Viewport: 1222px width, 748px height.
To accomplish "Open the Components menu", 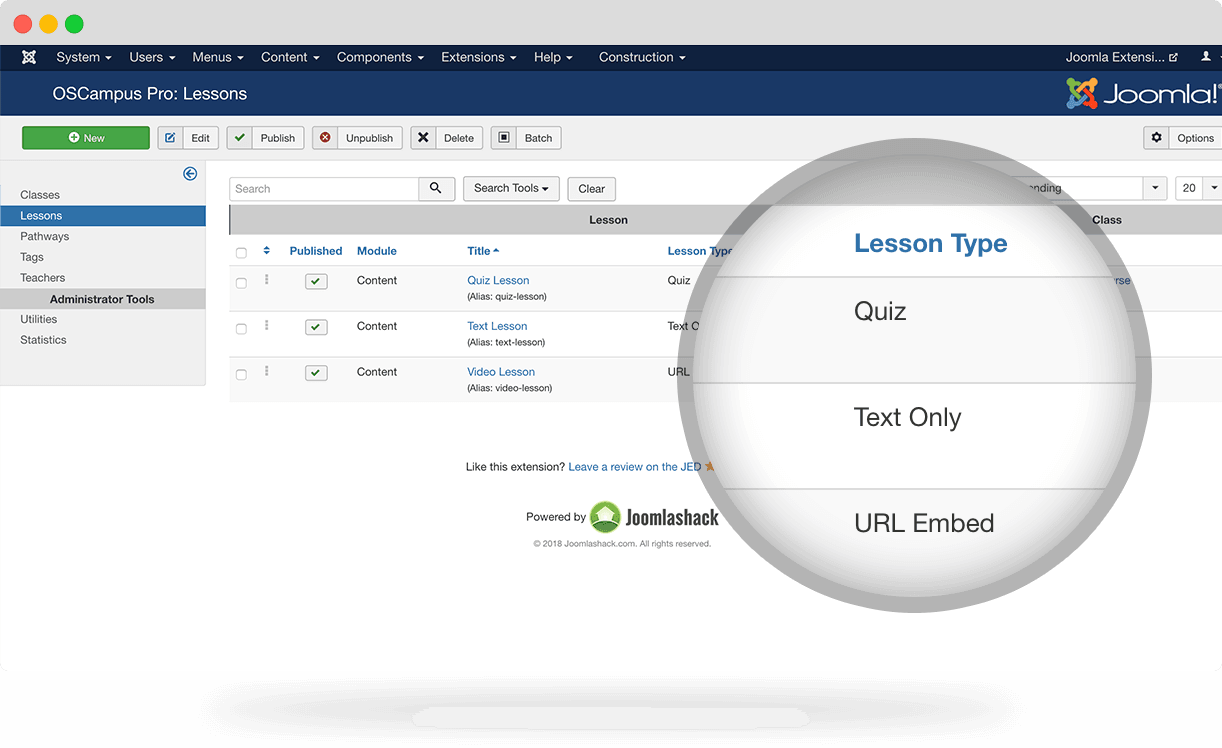I will (380, 57).
